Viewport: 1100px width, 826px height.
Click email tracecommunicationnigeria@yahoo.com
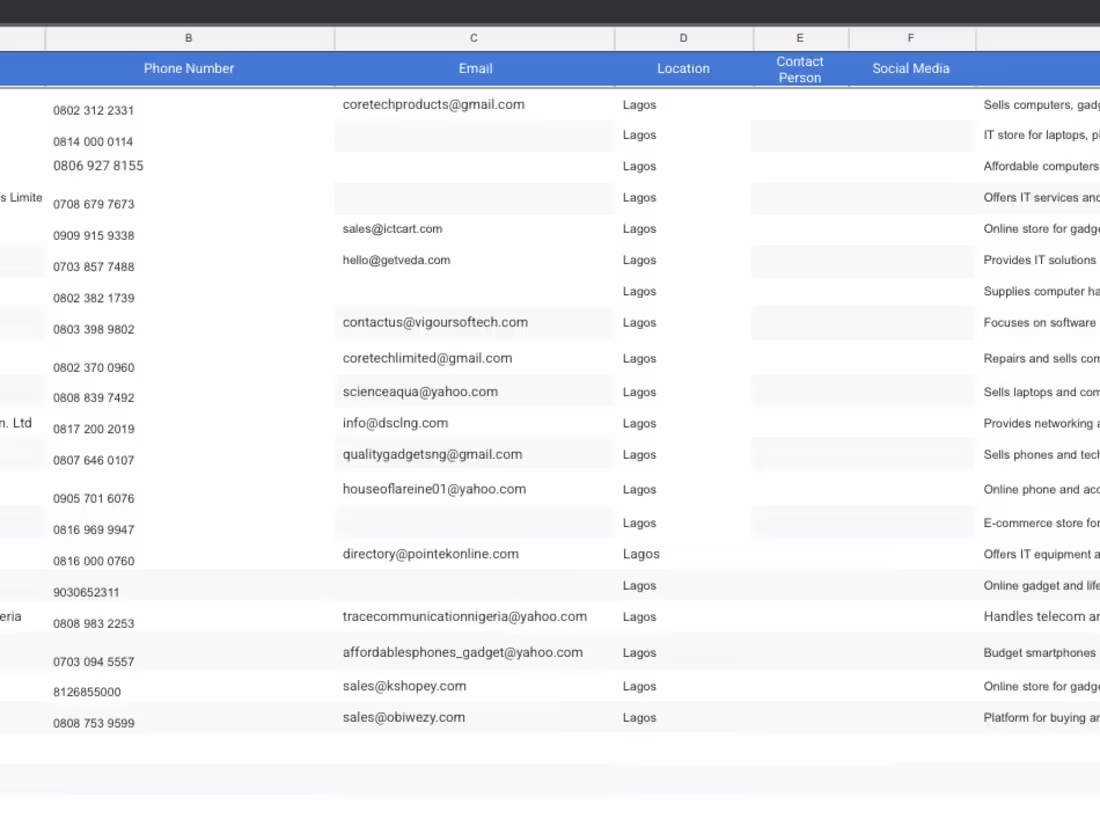tap(464, 616)
